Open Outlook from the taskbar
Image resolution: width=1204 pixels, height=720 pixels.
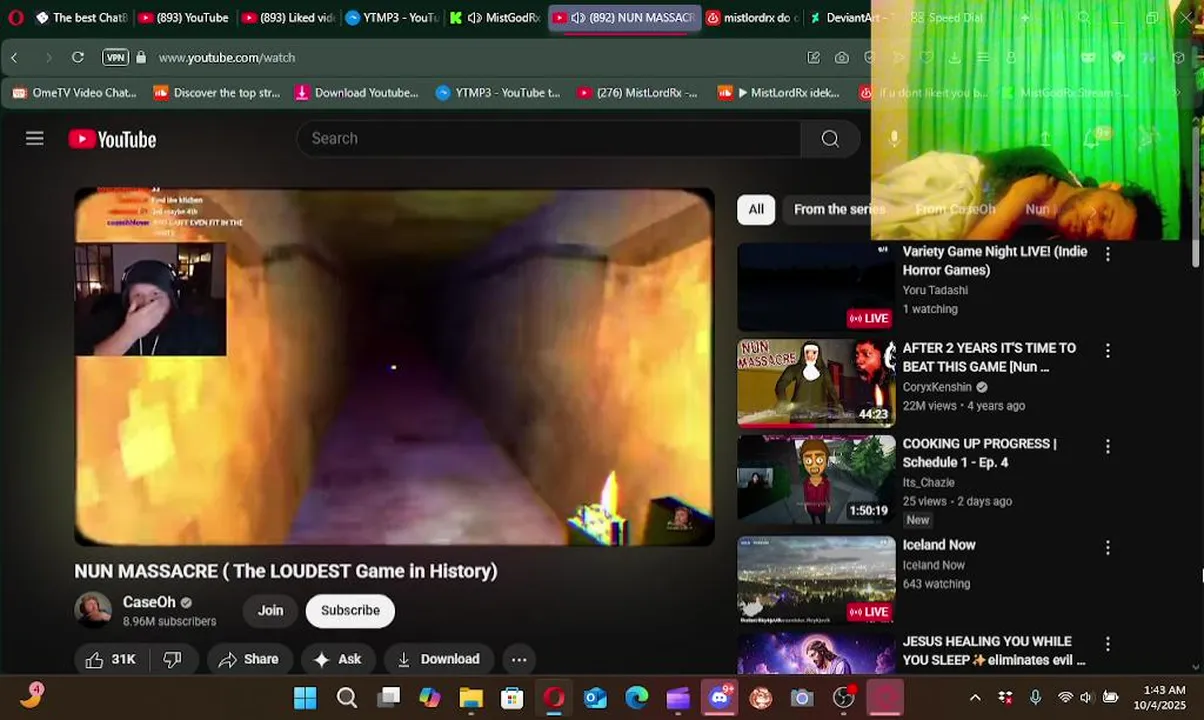coord(595,697)
